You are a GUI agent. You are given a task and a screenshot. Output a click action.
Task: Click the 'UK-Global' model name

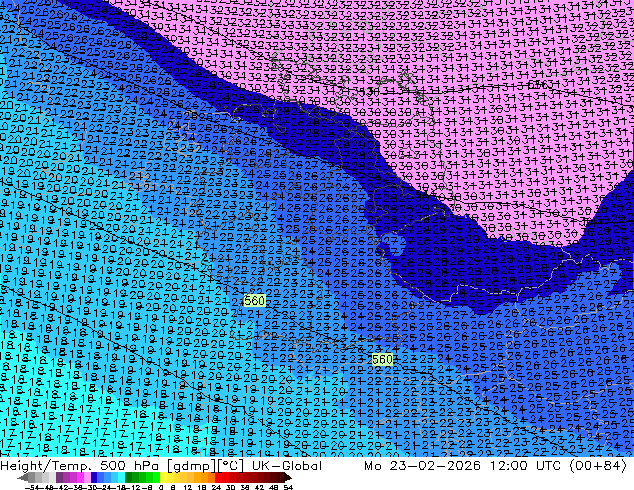pyautogui.click(x=287, y=466)
